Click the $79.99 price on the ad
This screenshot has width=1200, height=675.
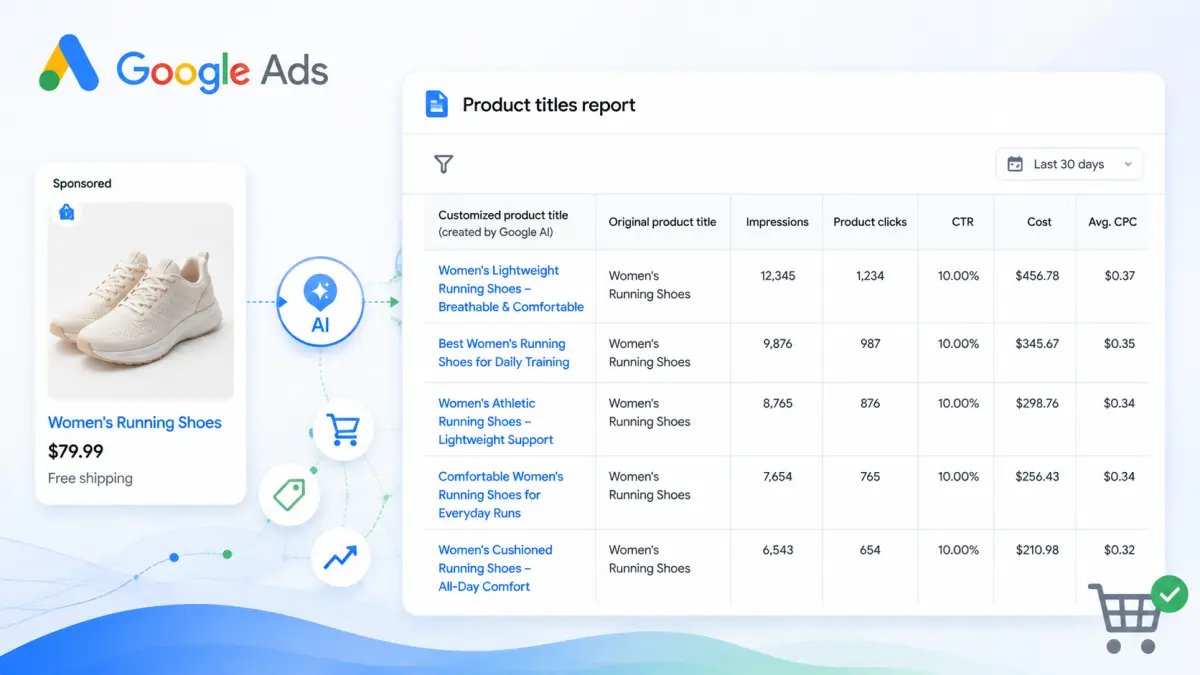point(76,451)
